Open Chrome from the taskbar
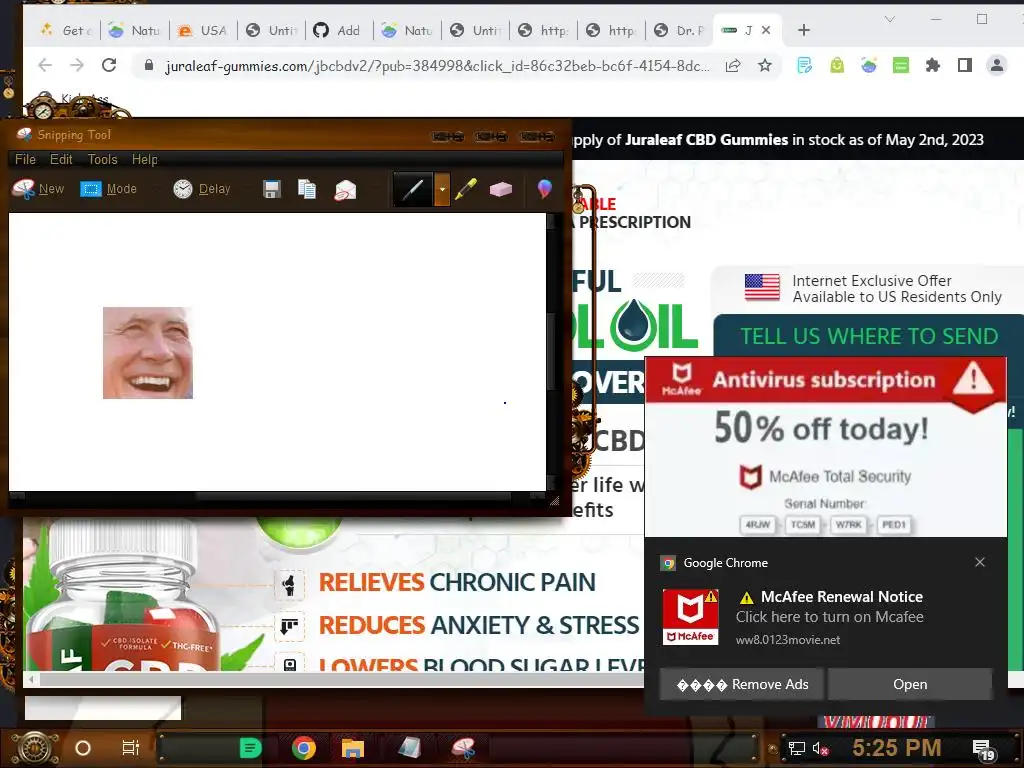1024x768 pixels. click(x=304, y=748)
